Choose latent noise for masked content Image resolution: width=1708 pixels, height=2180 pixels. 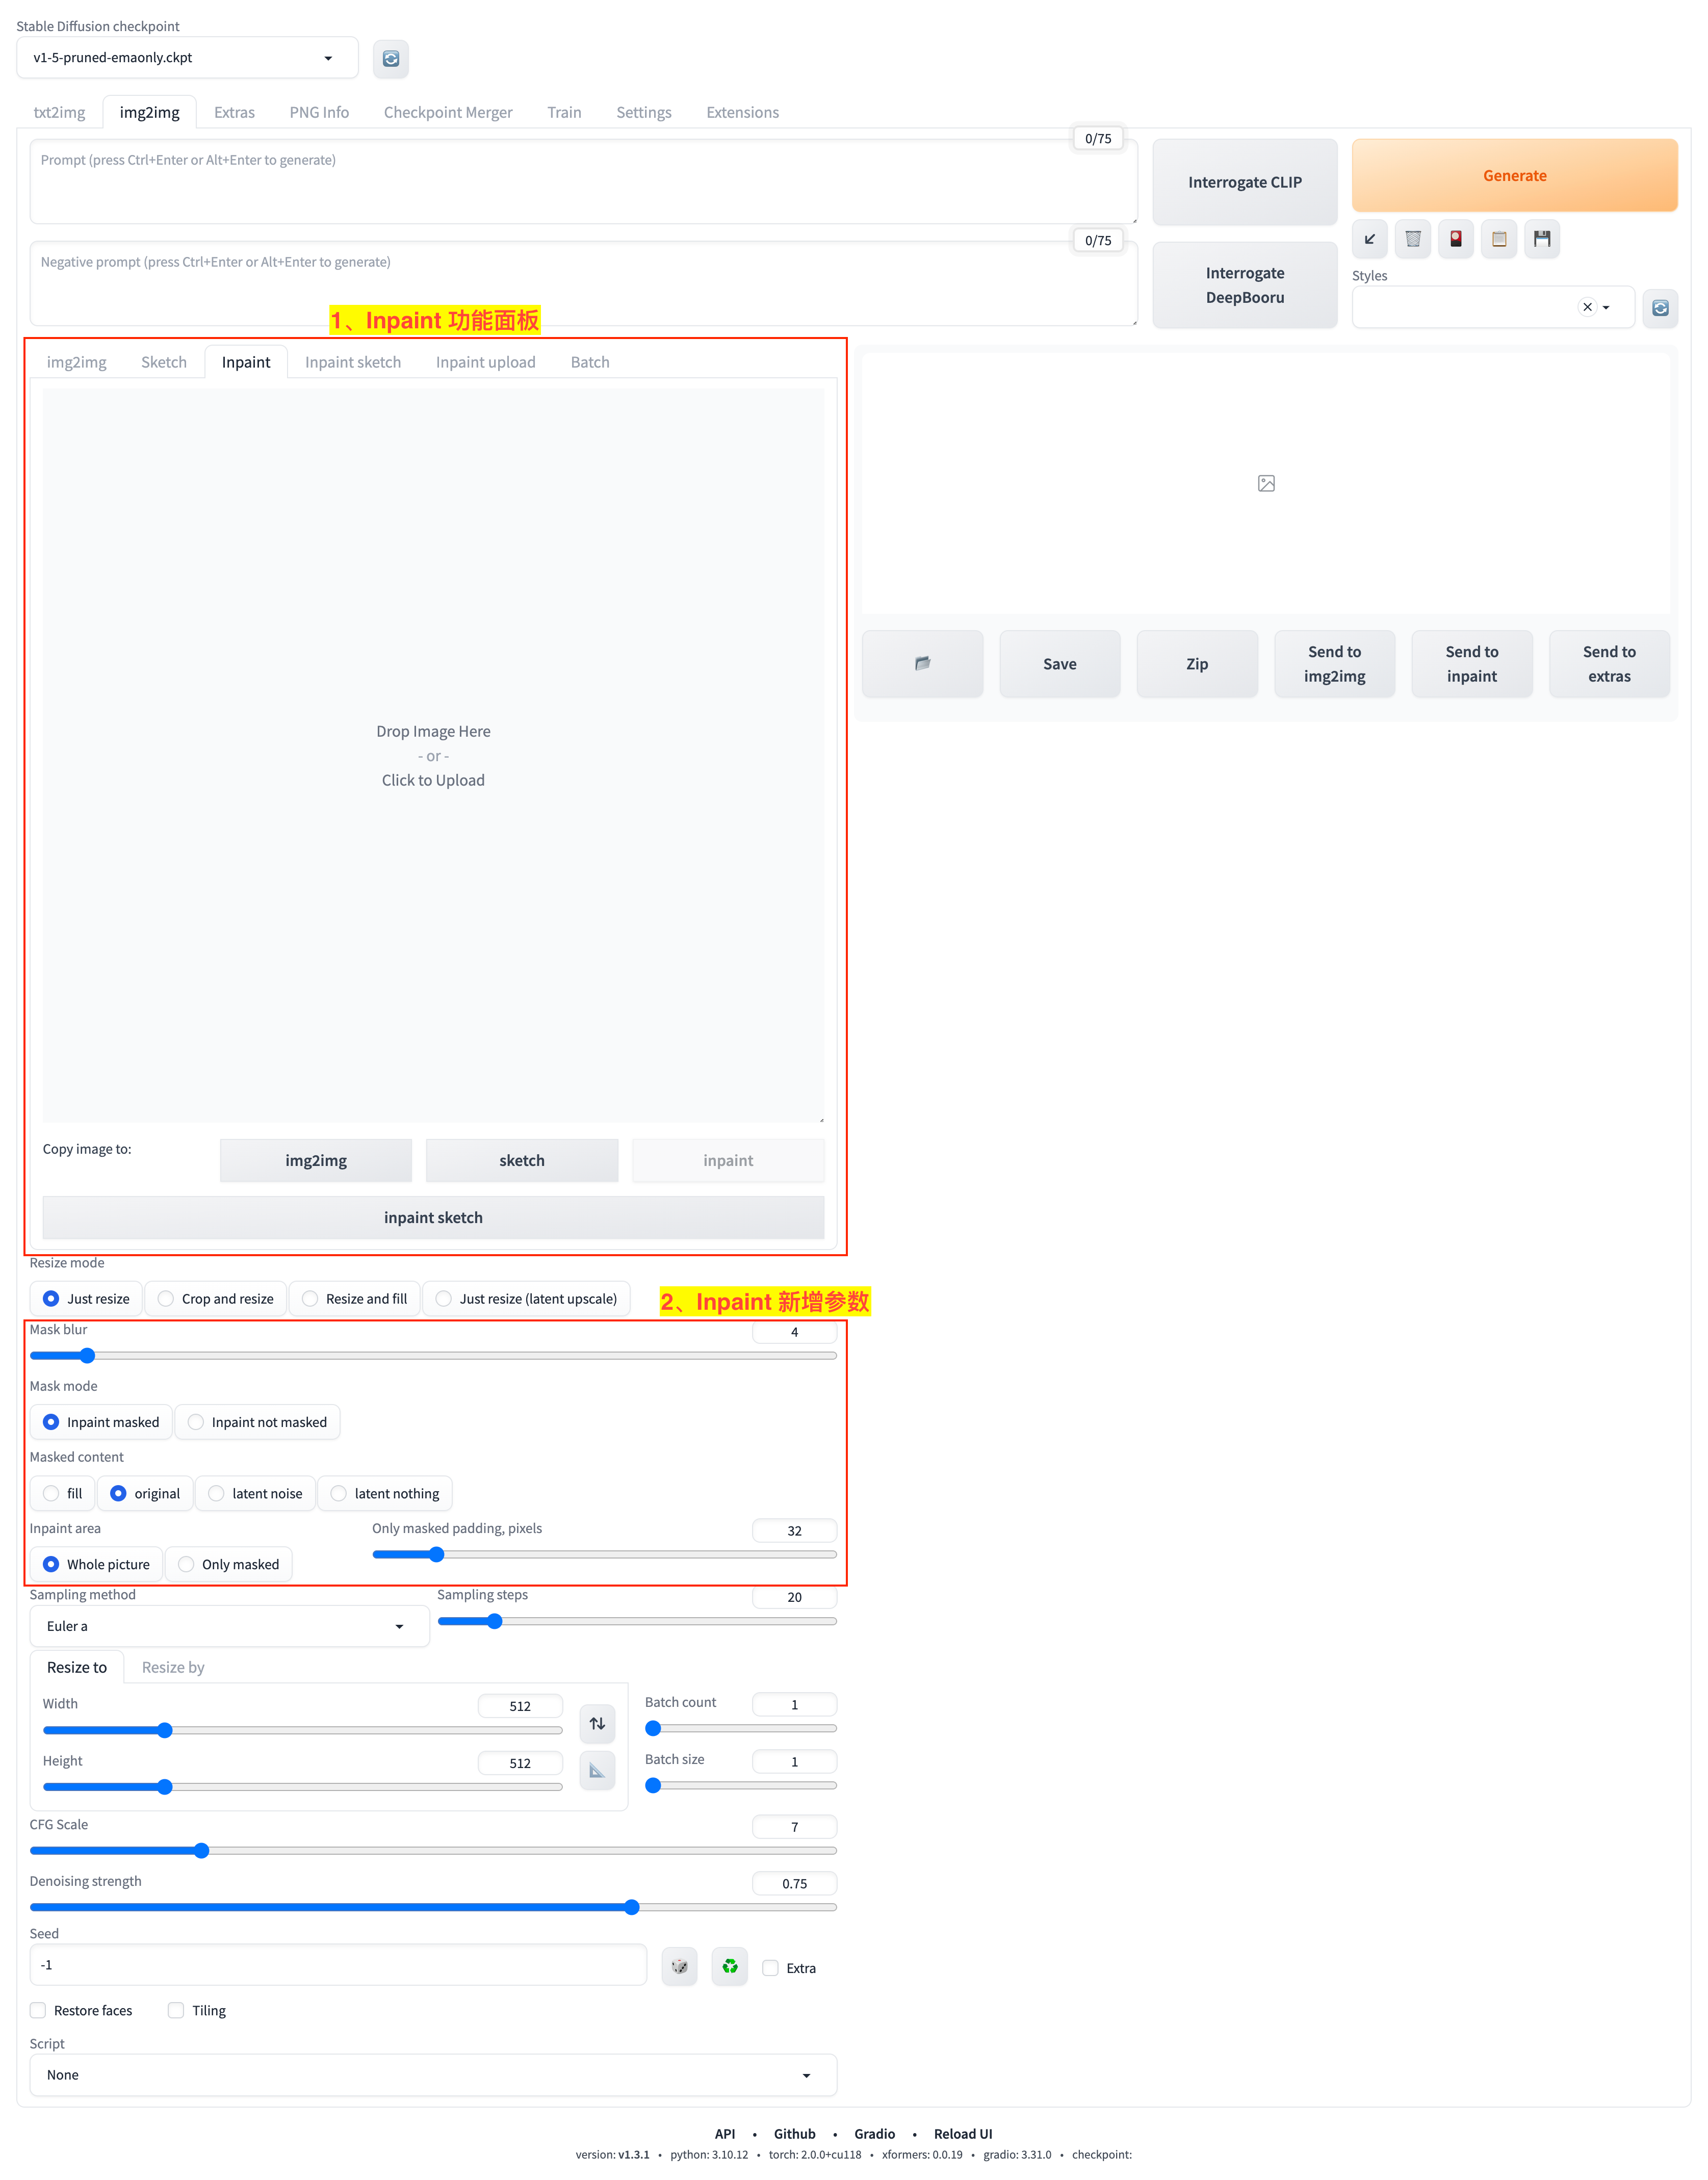[x=216, y=1493]
